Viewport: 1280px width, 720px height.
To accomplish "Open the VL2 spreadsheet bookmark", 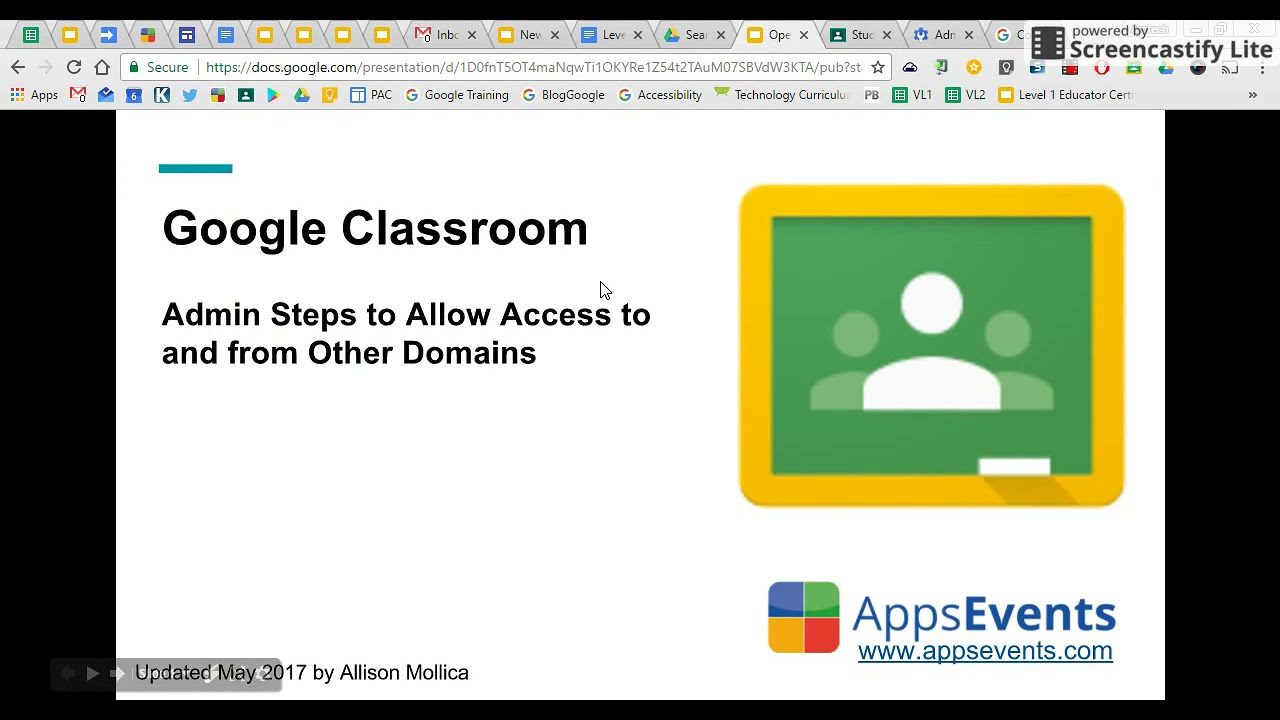I will click(x=966, y=95).
